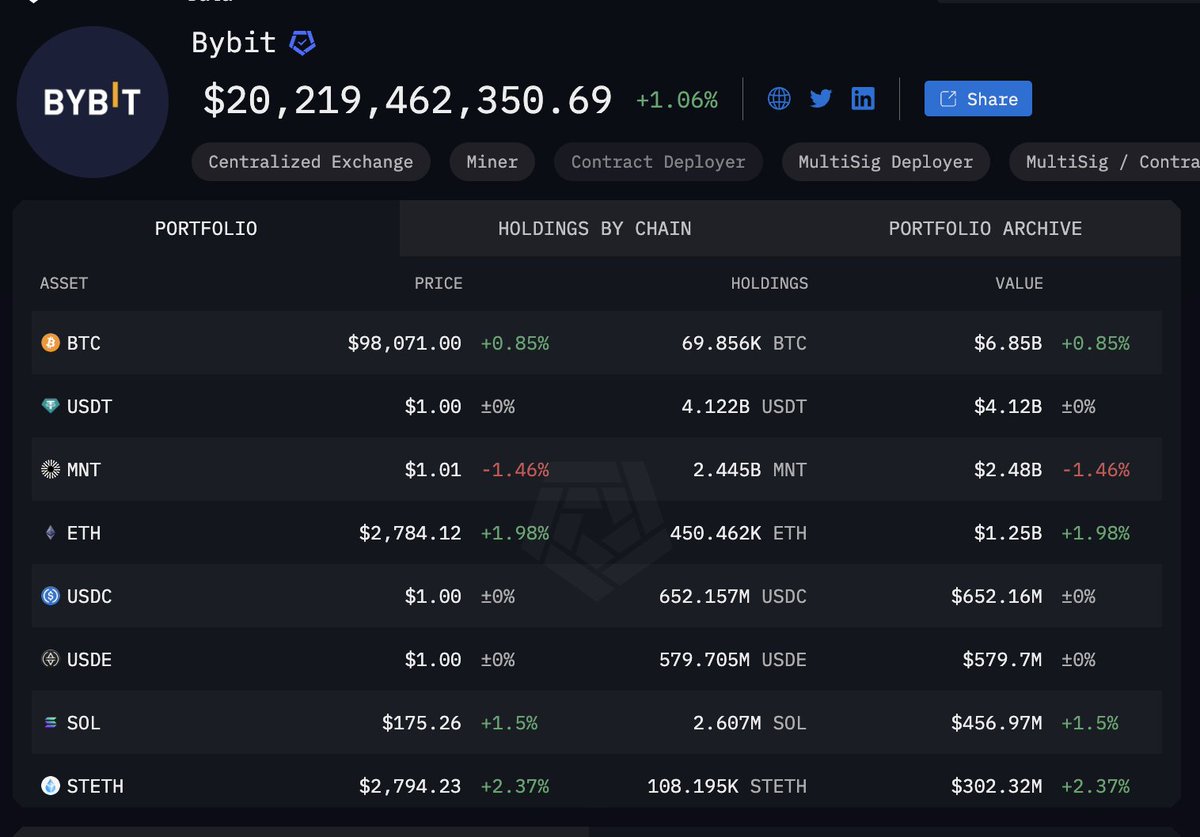Image resolution: width=1200 pixels, height=837 pixels.
Task: Switch to the PORTFOLIO tab
Action: [206, 229]
